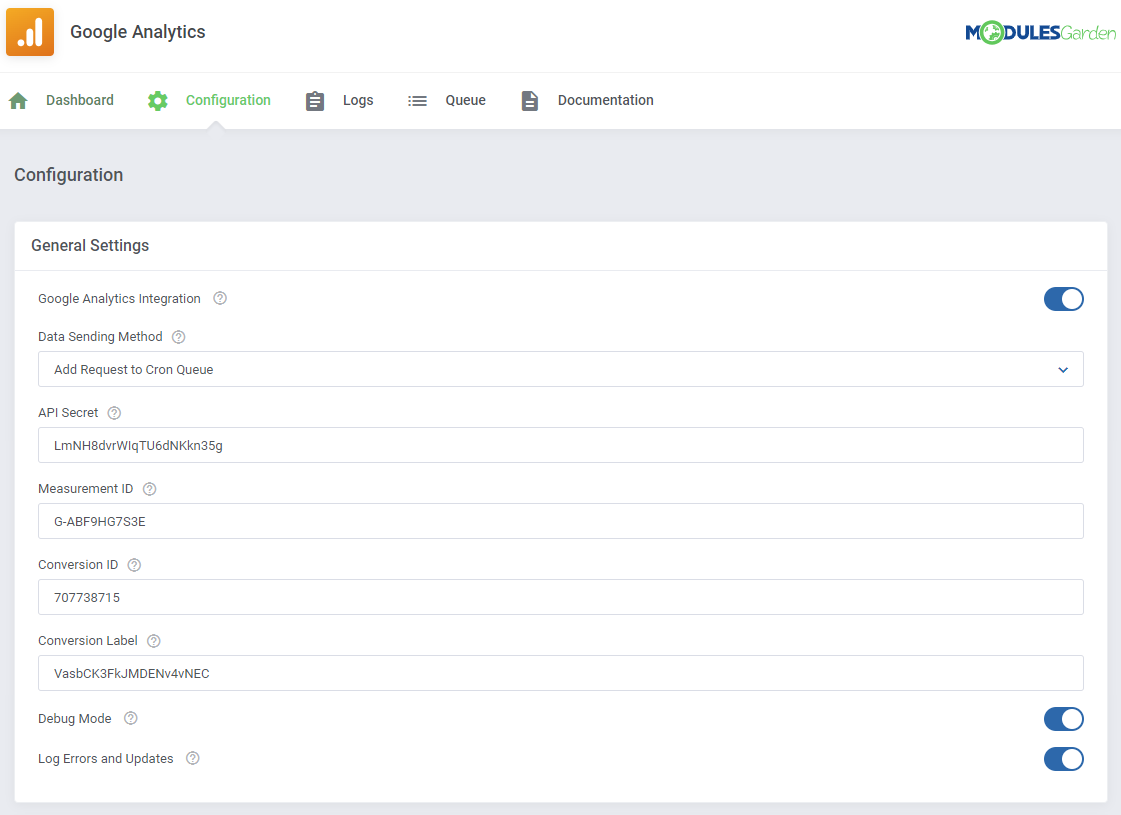The image size is (1121, 815).
Task: Click the Logs clipboard icon
Action: (x=315, y=101)
